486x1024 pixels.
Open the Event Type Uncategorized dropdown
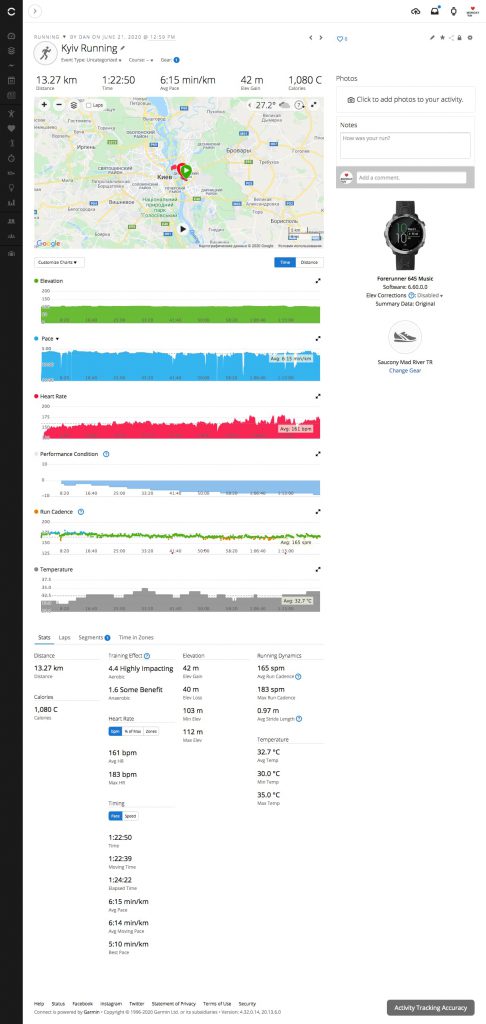(91, 59)
